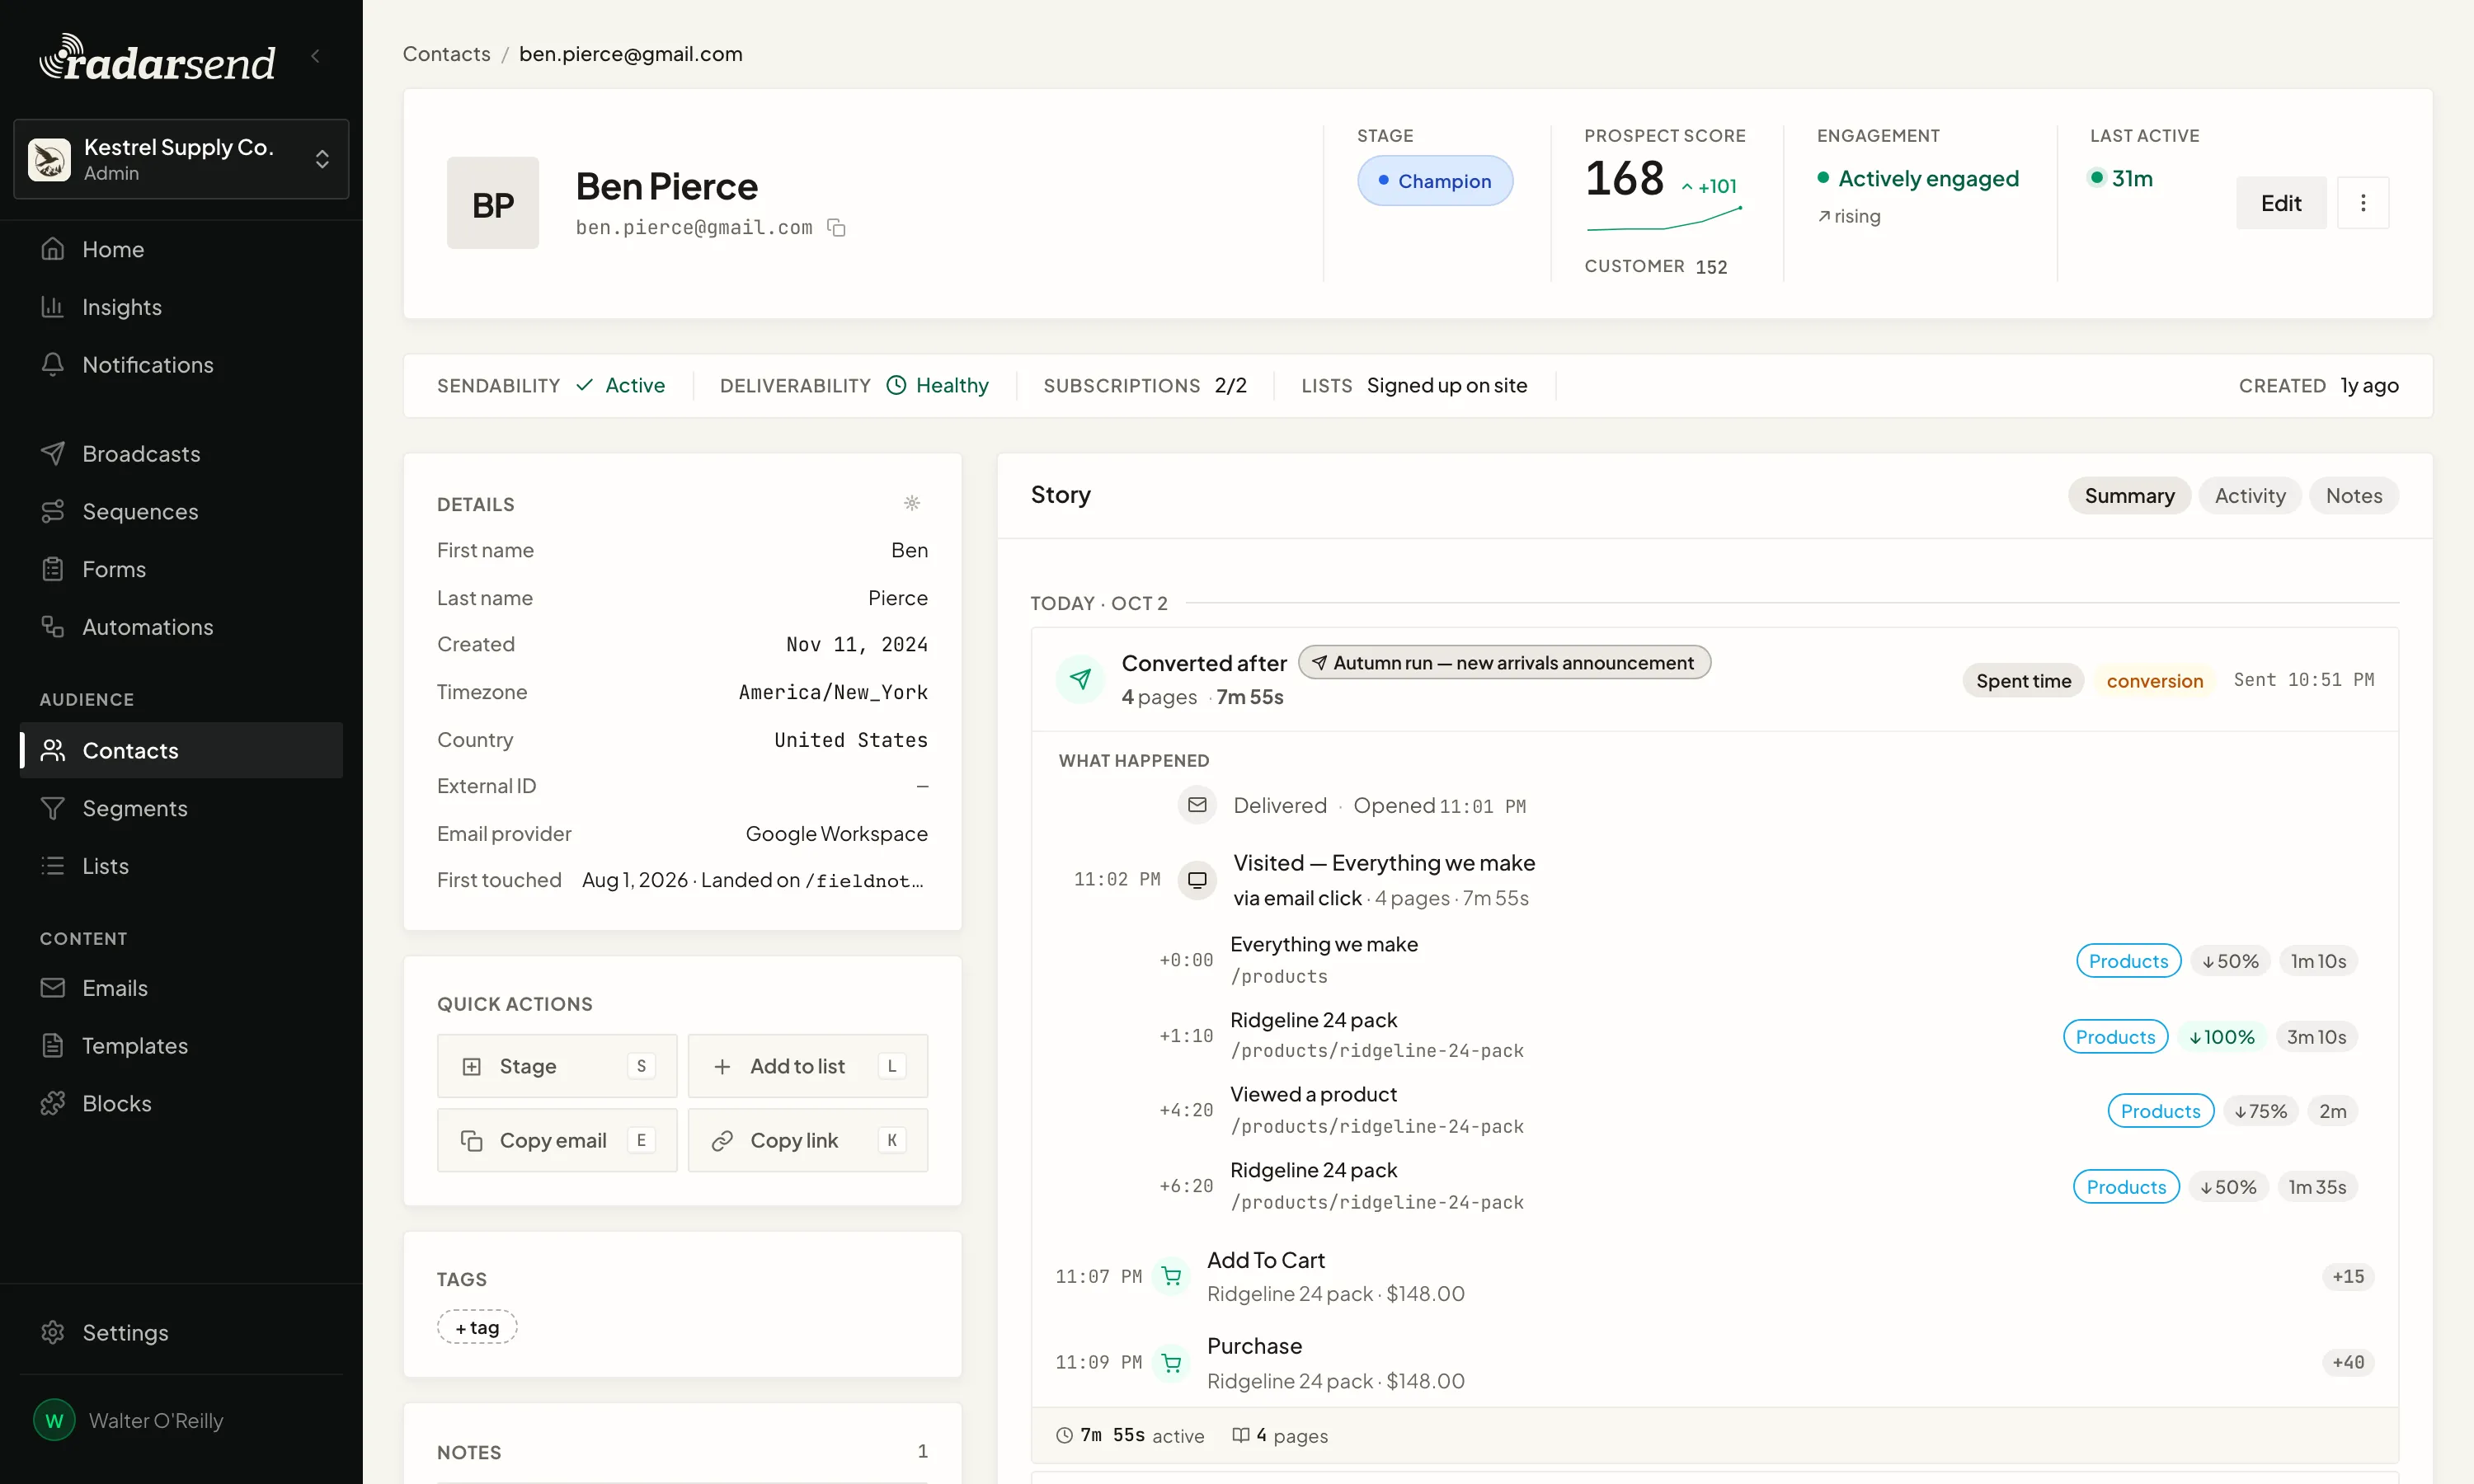The width and height of the screenshot is (2474, 1484).
Task: Click Copy link quick action
Action: [x=808, y=1140]
